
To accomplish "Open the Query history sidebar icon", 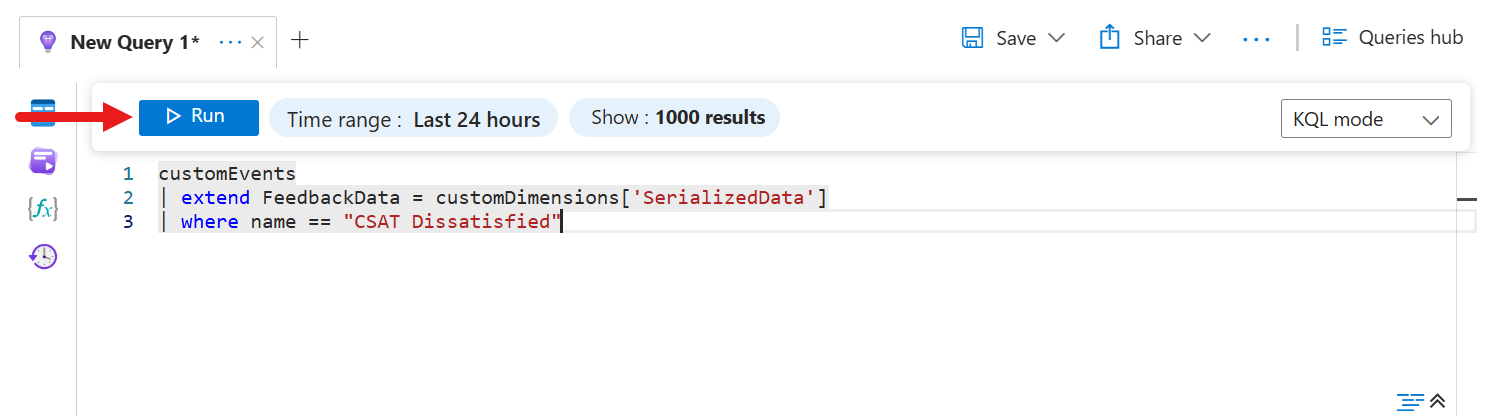I will click(43, 257).
